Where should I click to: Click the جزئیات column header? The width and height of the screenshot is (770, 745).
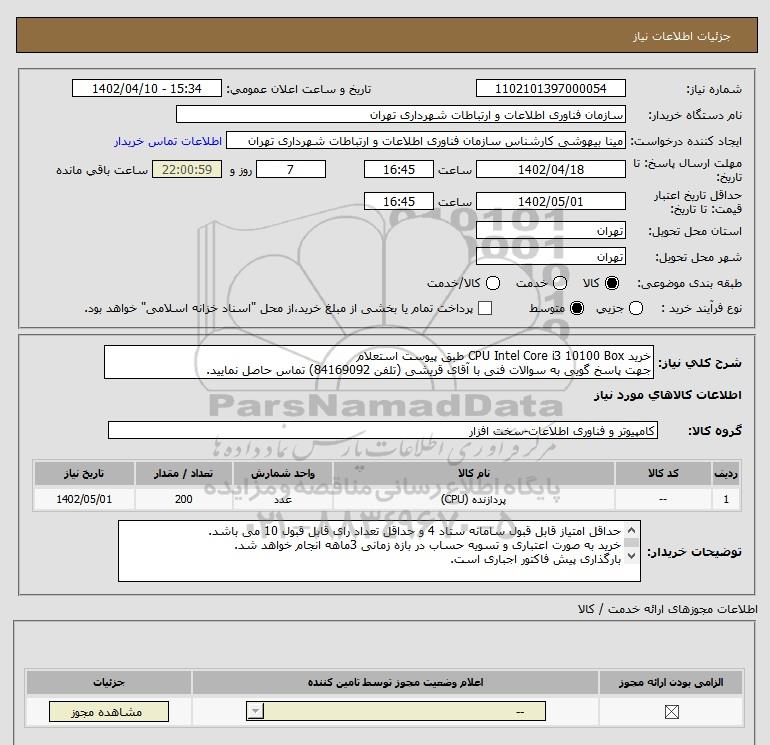click(x=109, y=683)
